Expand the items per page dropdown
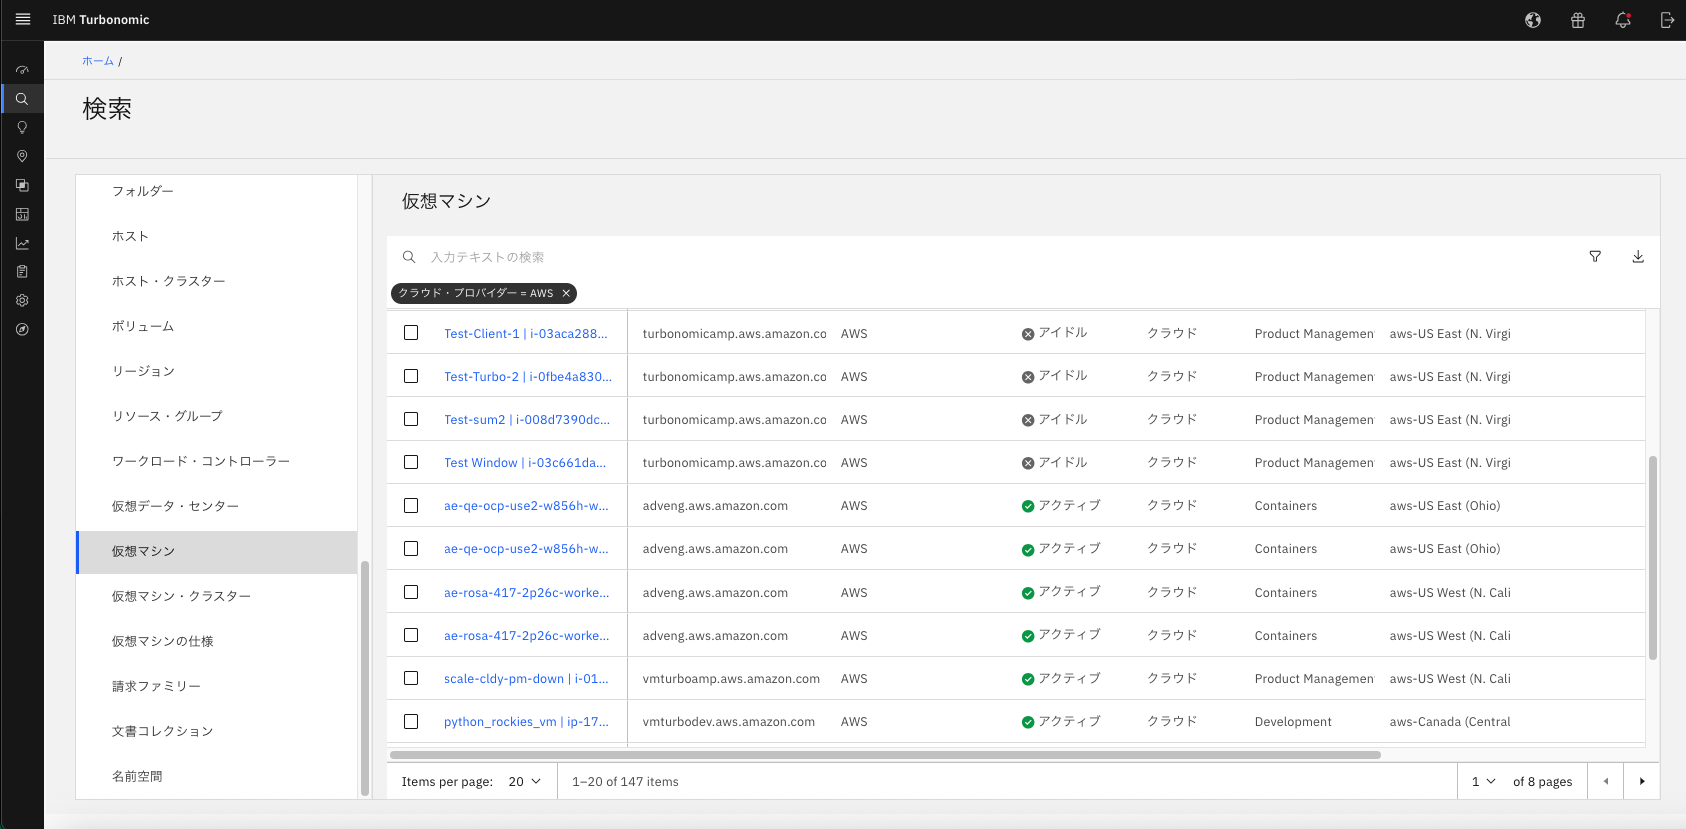 click(525, 782)
